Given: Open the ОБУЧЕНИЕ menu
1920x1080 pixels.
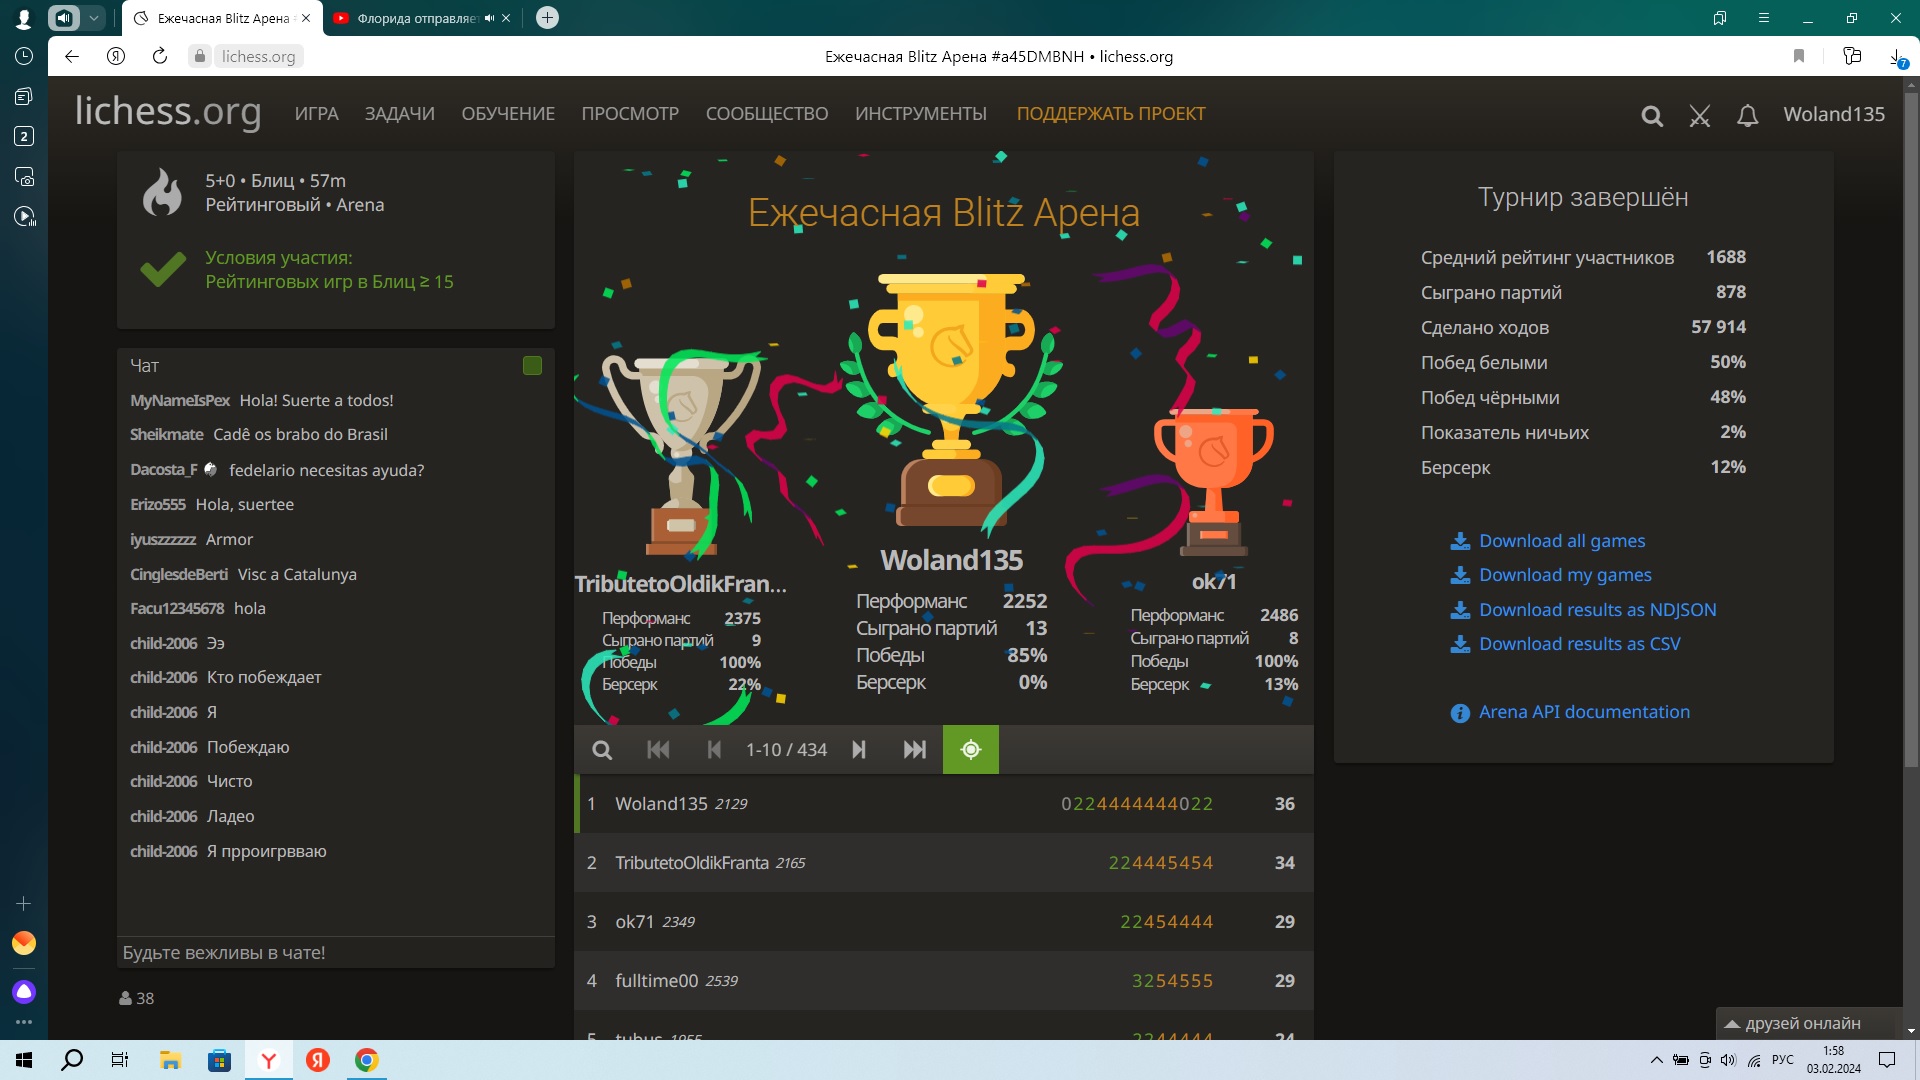Looking at the screenshot, I should pyautogui.click(x=508, y=114).
